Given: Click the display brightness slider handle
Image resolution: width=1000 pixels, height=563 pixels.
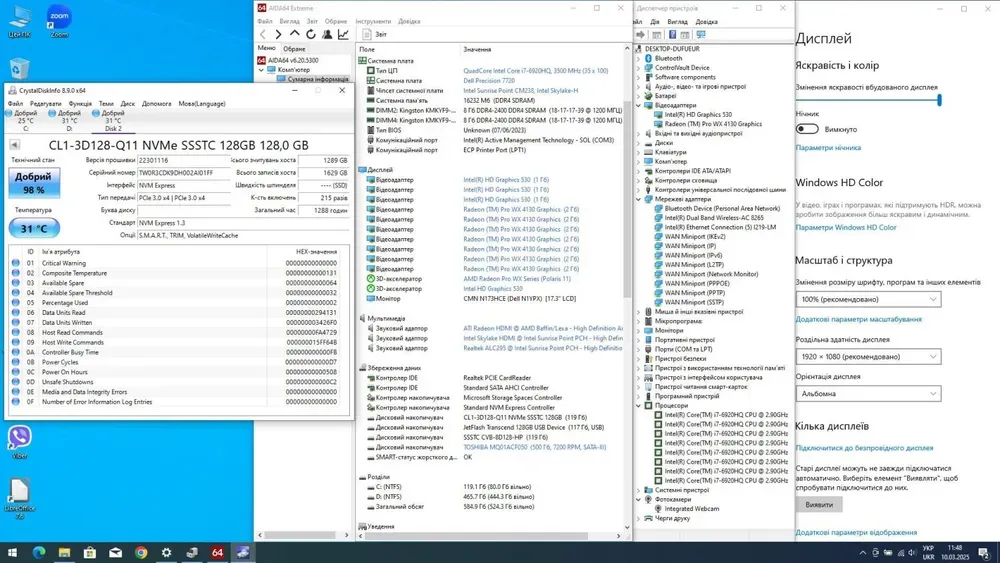Looking at the screenshot, I should click(940, 100).
